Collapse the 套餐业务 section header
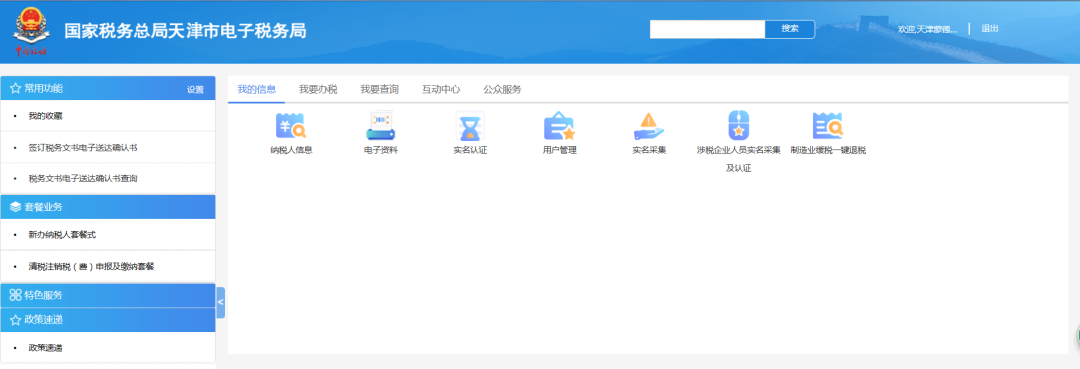 pyautogui.click(x=108, y=207)
